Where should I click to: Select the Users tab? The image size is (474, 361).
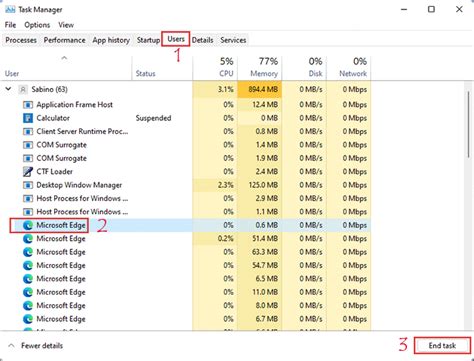176,39
